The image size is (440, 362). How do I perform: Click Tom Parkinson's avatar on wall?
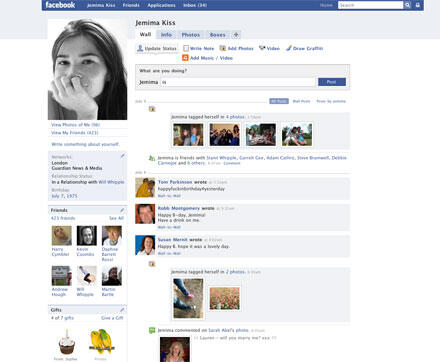click(145, 188)
